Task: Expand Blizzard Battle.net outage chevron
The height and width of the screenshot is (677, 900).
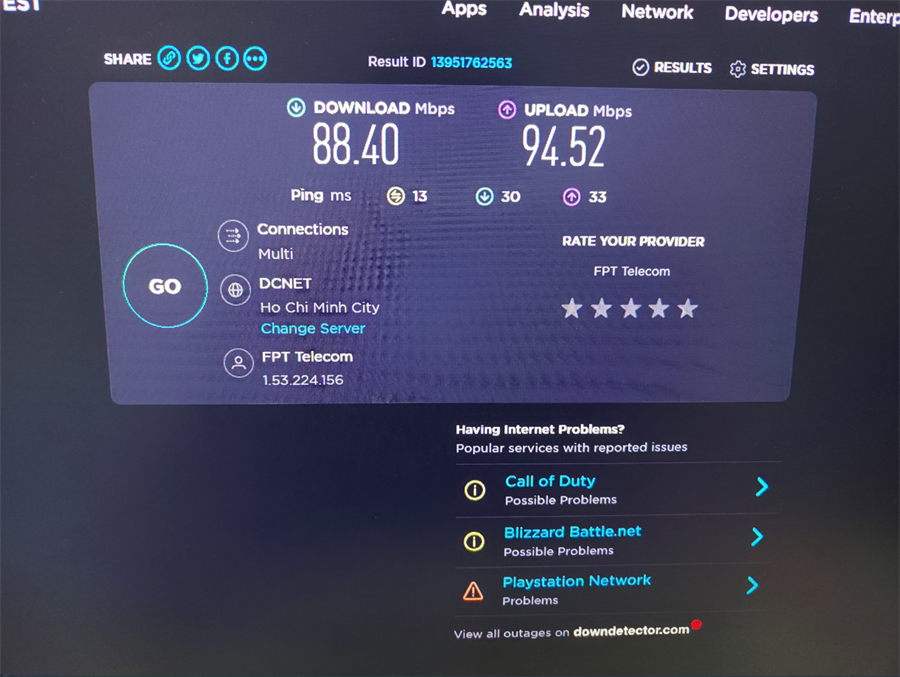Action: [x=757, y=537]
